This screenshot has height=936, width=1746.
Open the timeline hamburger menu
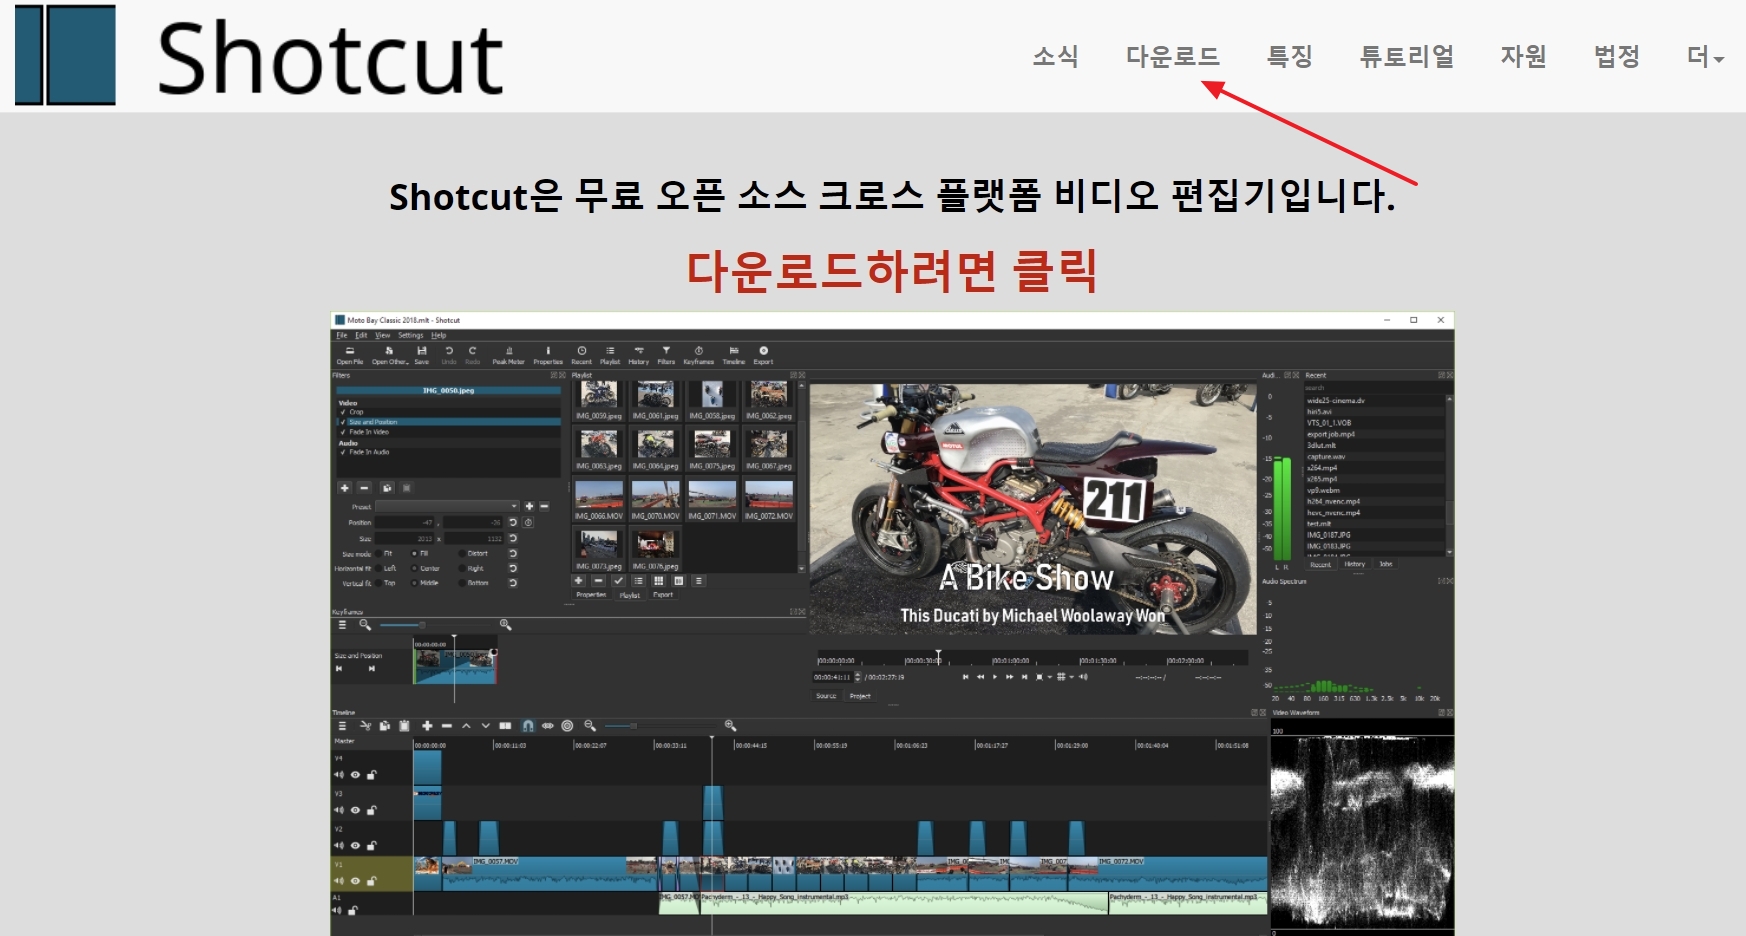point(342,726)
